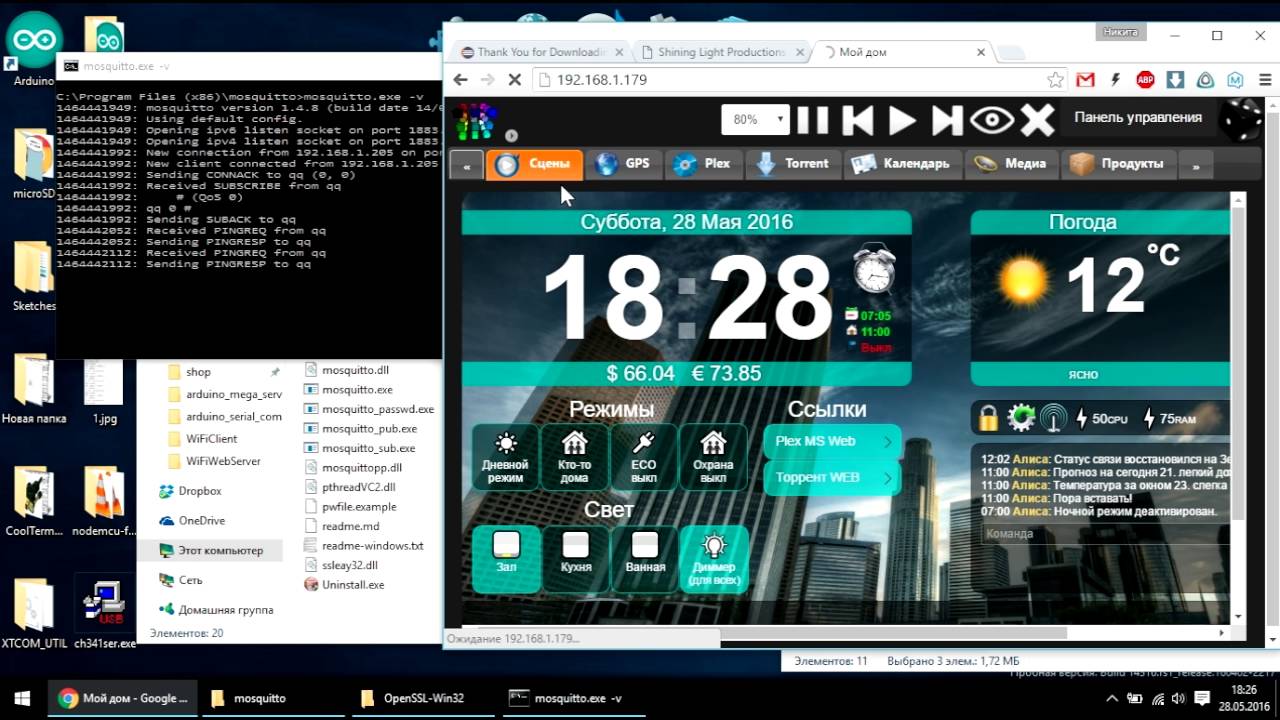Click the pause playback icon
The width and height of the screenshot is (1280, 720).
(812, 120)
